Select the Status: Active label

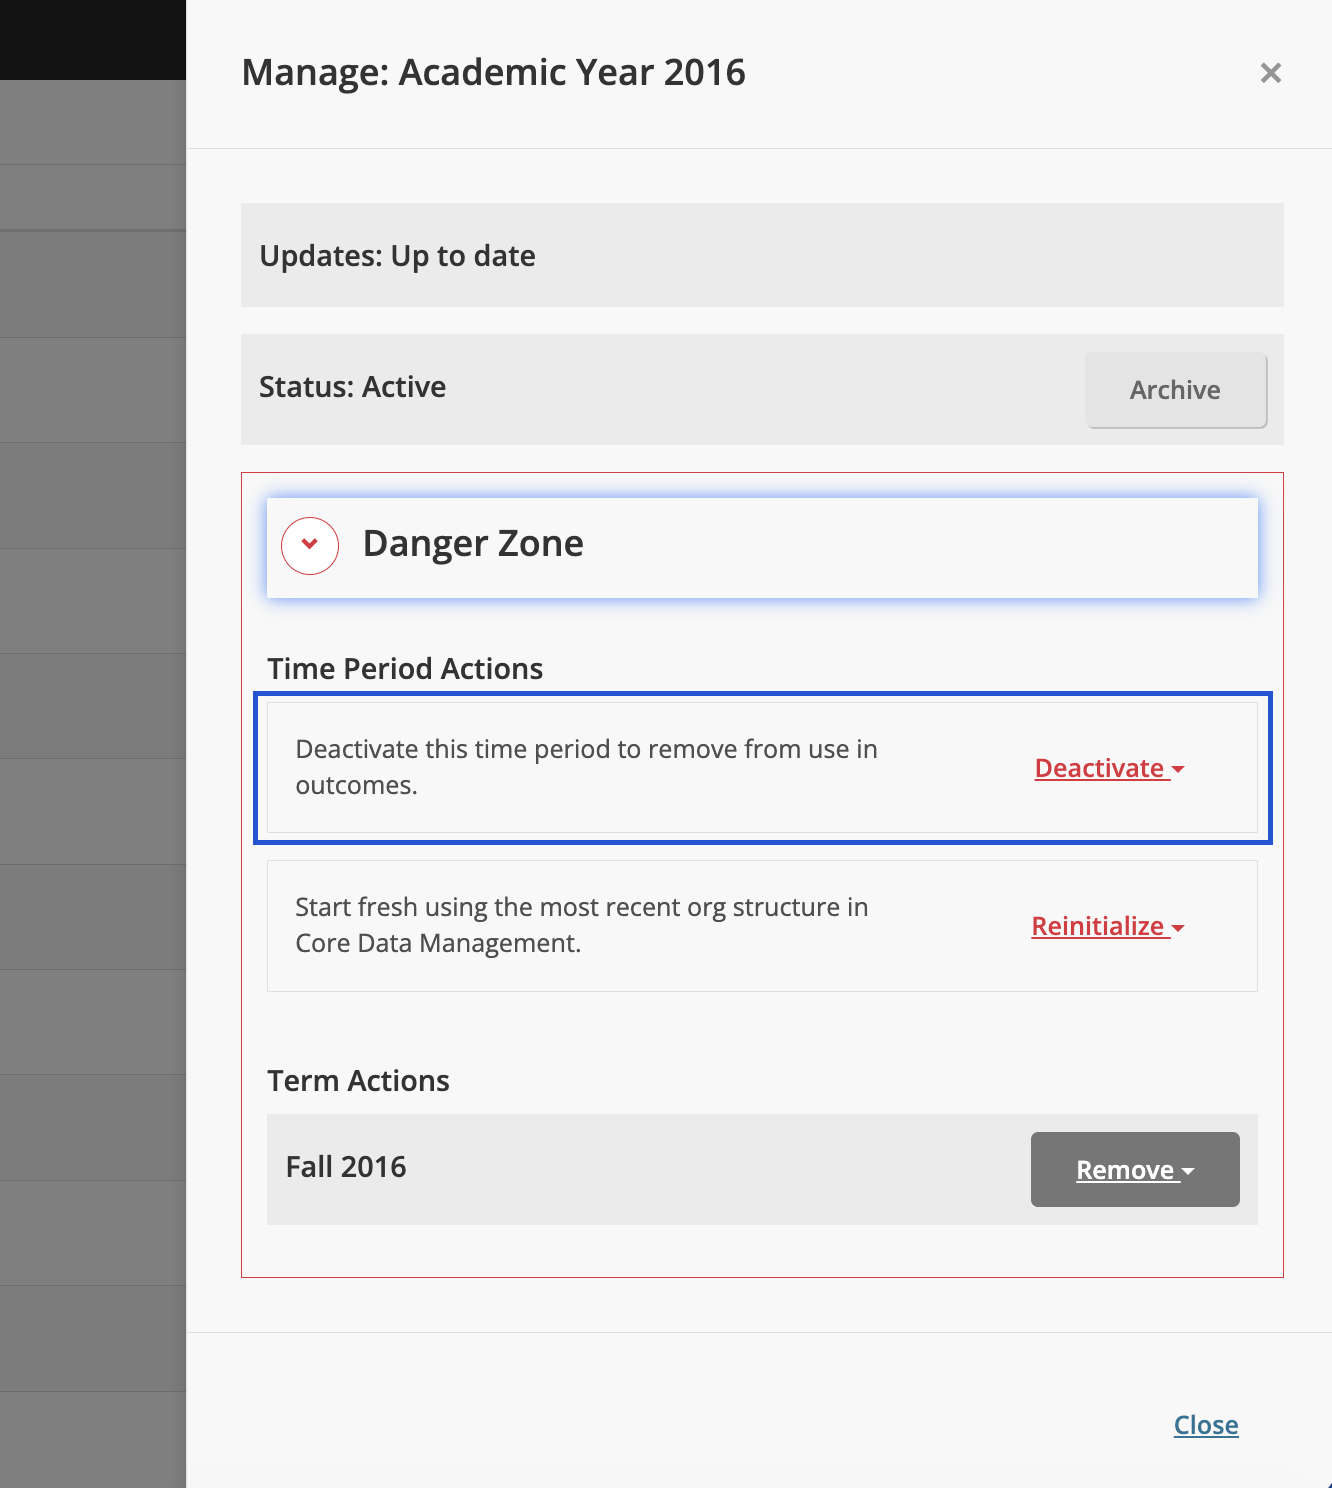point(352,387)
